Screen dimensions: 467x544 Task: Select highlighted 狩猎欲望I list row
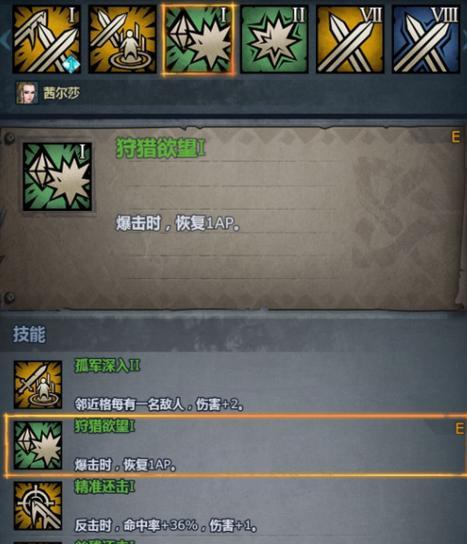235,445
